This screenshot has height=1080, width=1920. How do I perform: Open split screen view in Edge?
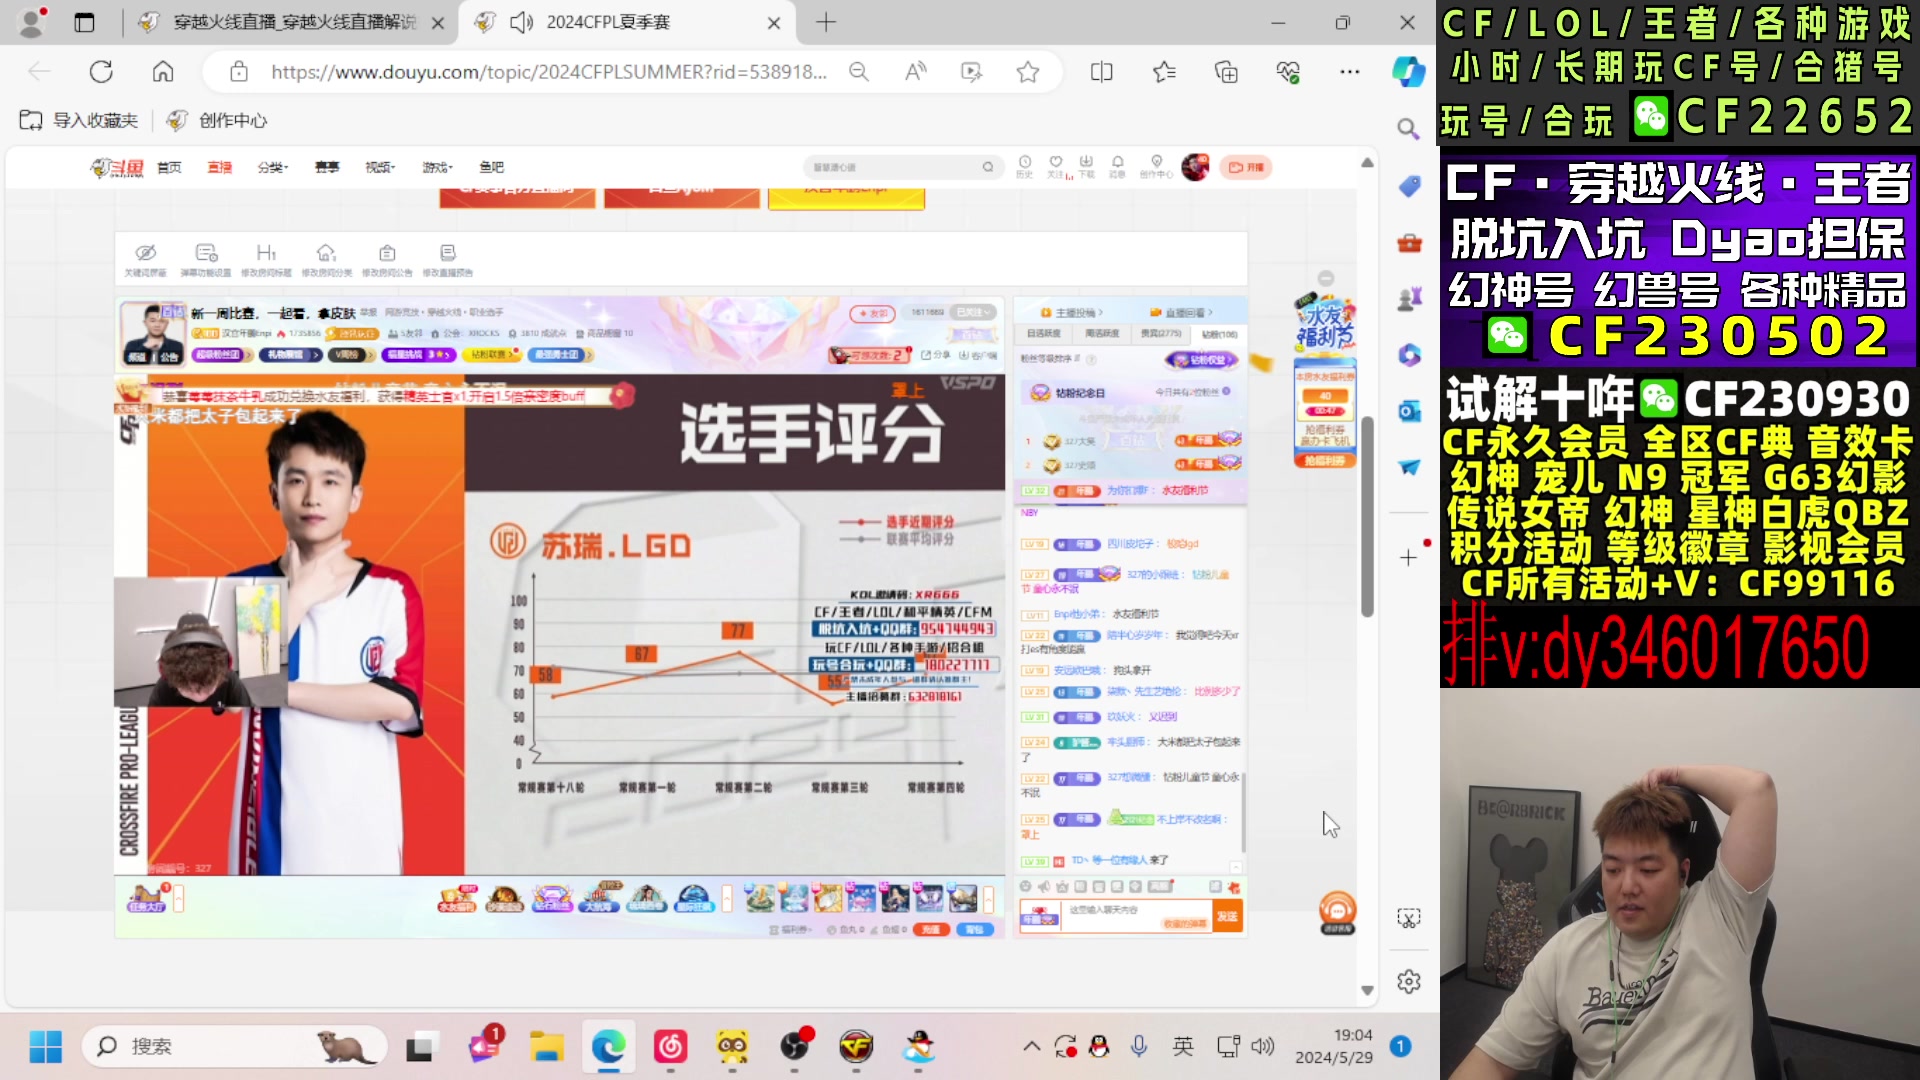coord(1101,72)
